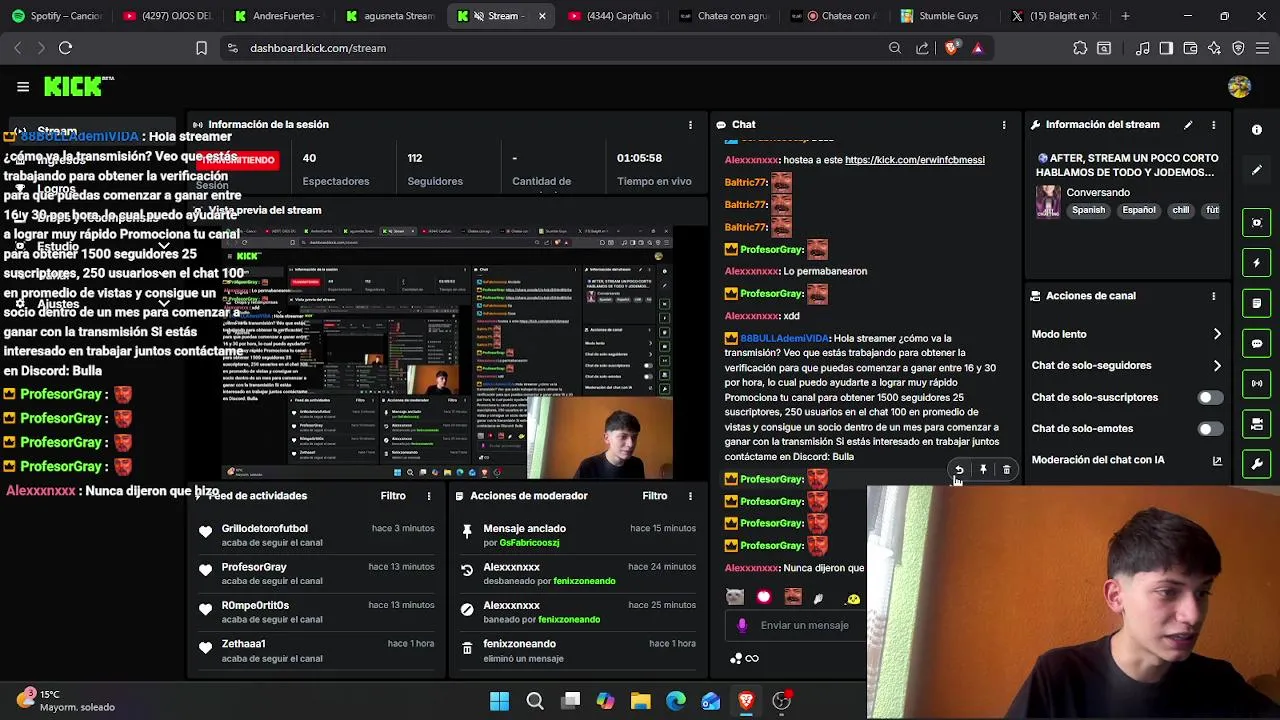This screenshot has width=1280, height=720.
Task: Delete the hovered chat message
Action: [x=1006, y=469]
